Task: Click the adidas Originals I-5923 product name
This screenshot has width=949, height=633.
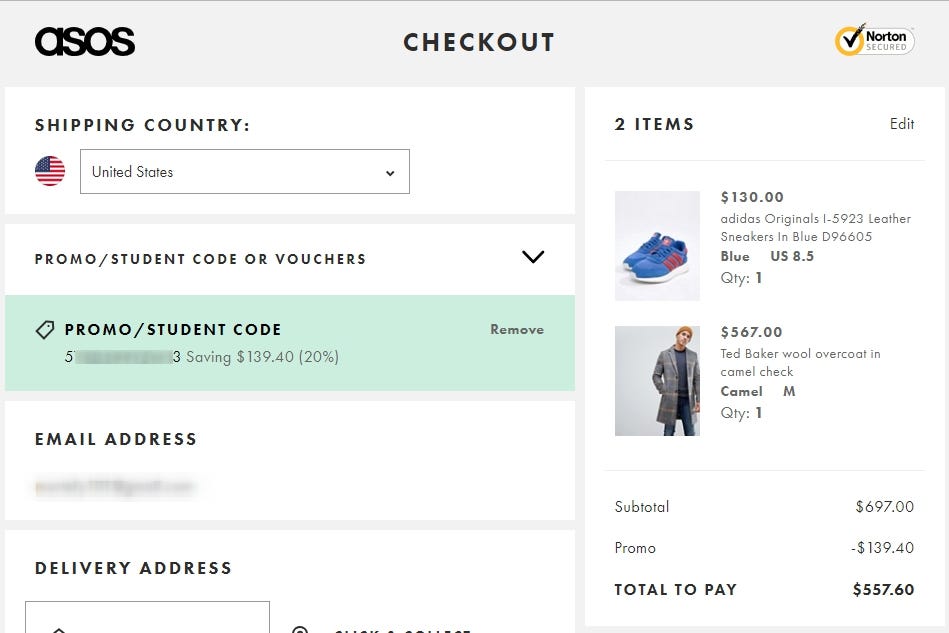Action: (x=815, y=227)
